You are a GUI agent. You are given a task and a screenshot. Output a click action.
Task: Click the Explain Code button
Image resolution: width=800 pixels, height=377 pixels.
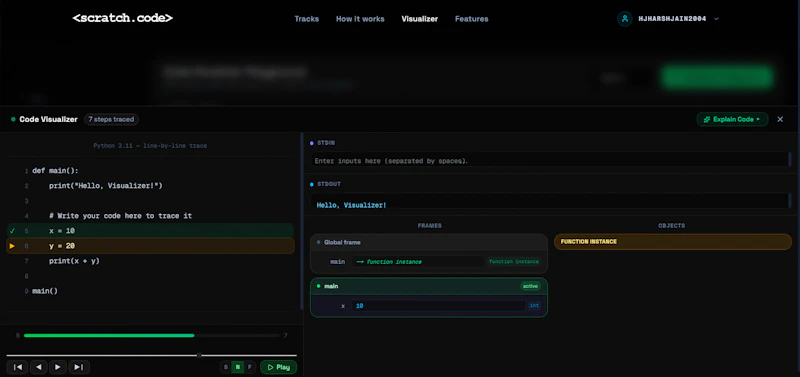pyautogui.click(x=732, y=119)
